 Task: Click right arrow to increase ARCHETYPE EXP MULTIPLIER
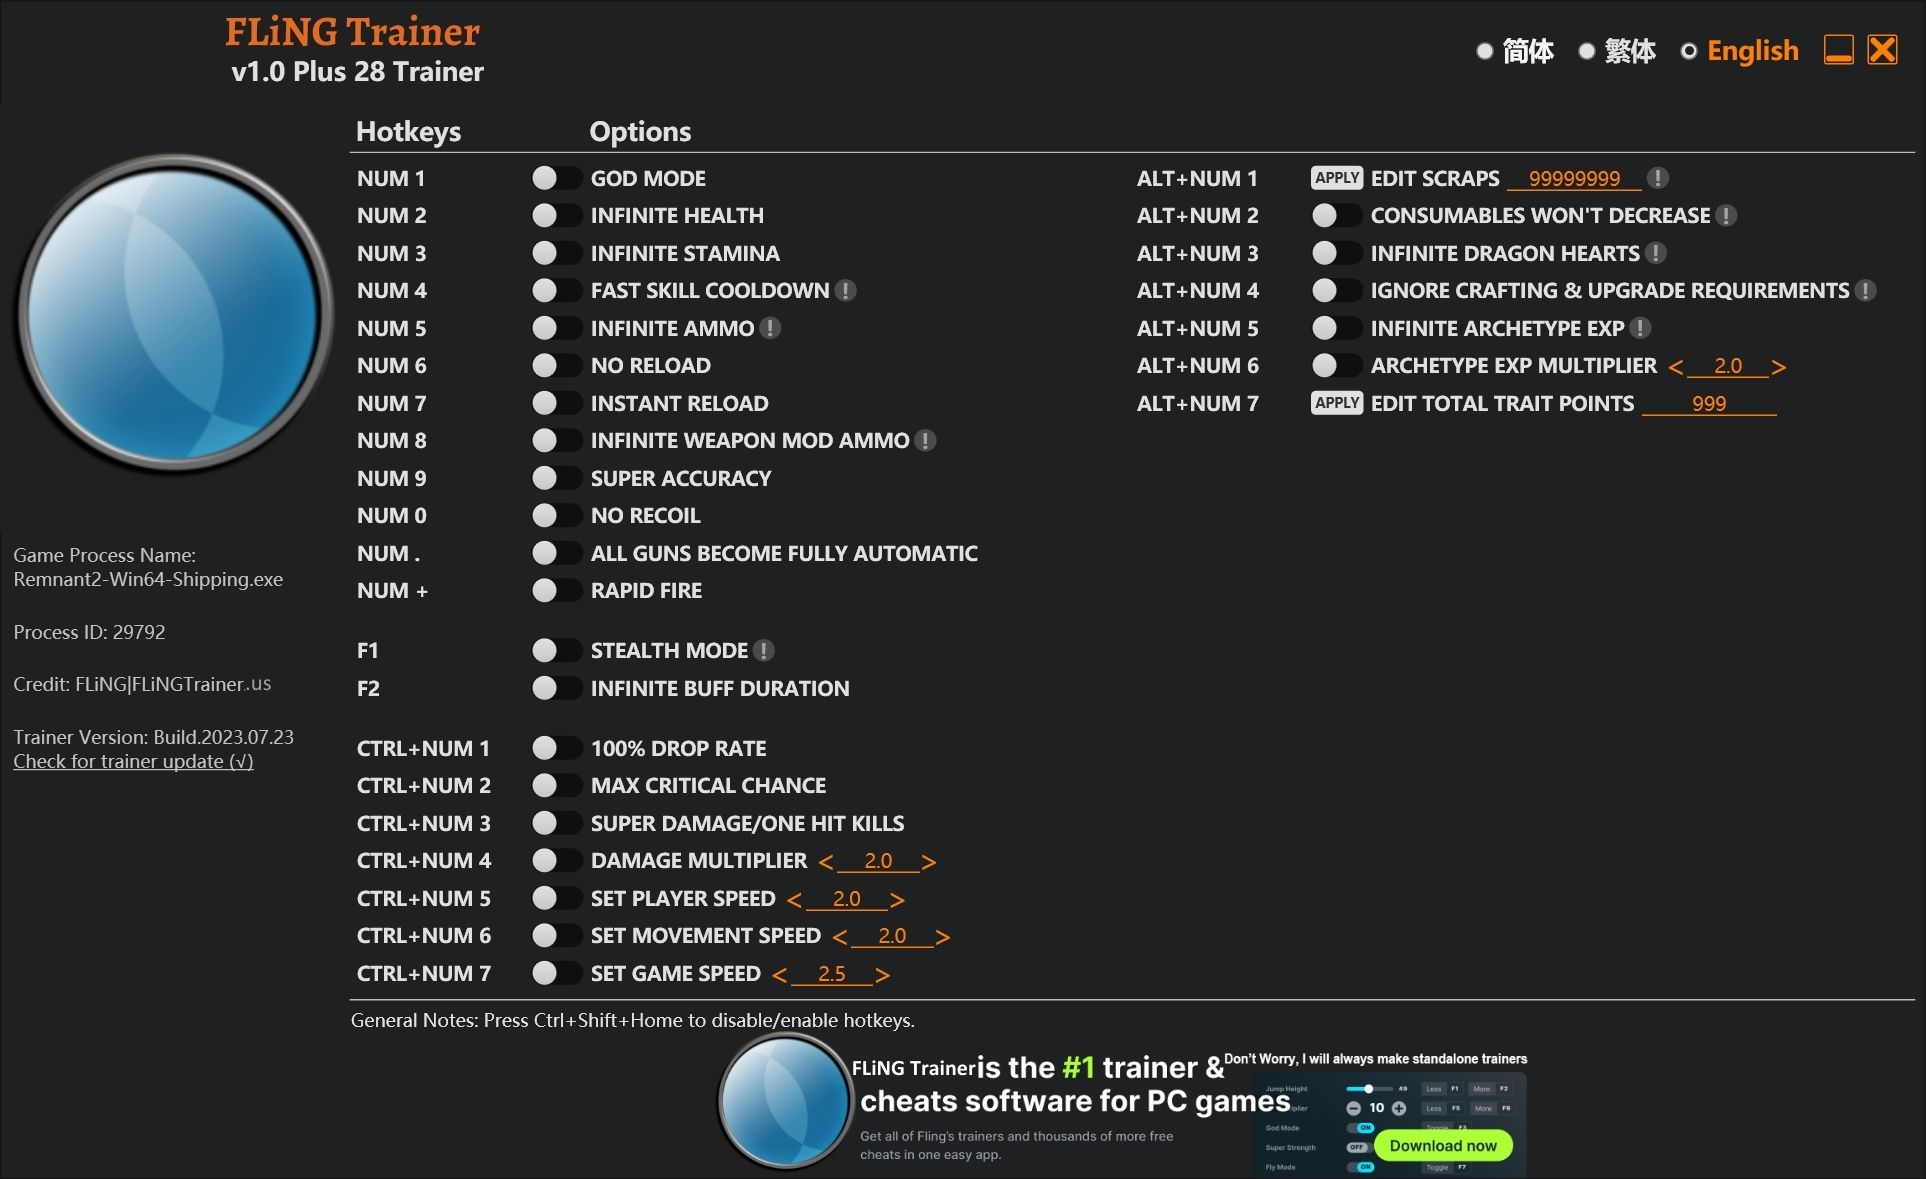coord(1779,365)
